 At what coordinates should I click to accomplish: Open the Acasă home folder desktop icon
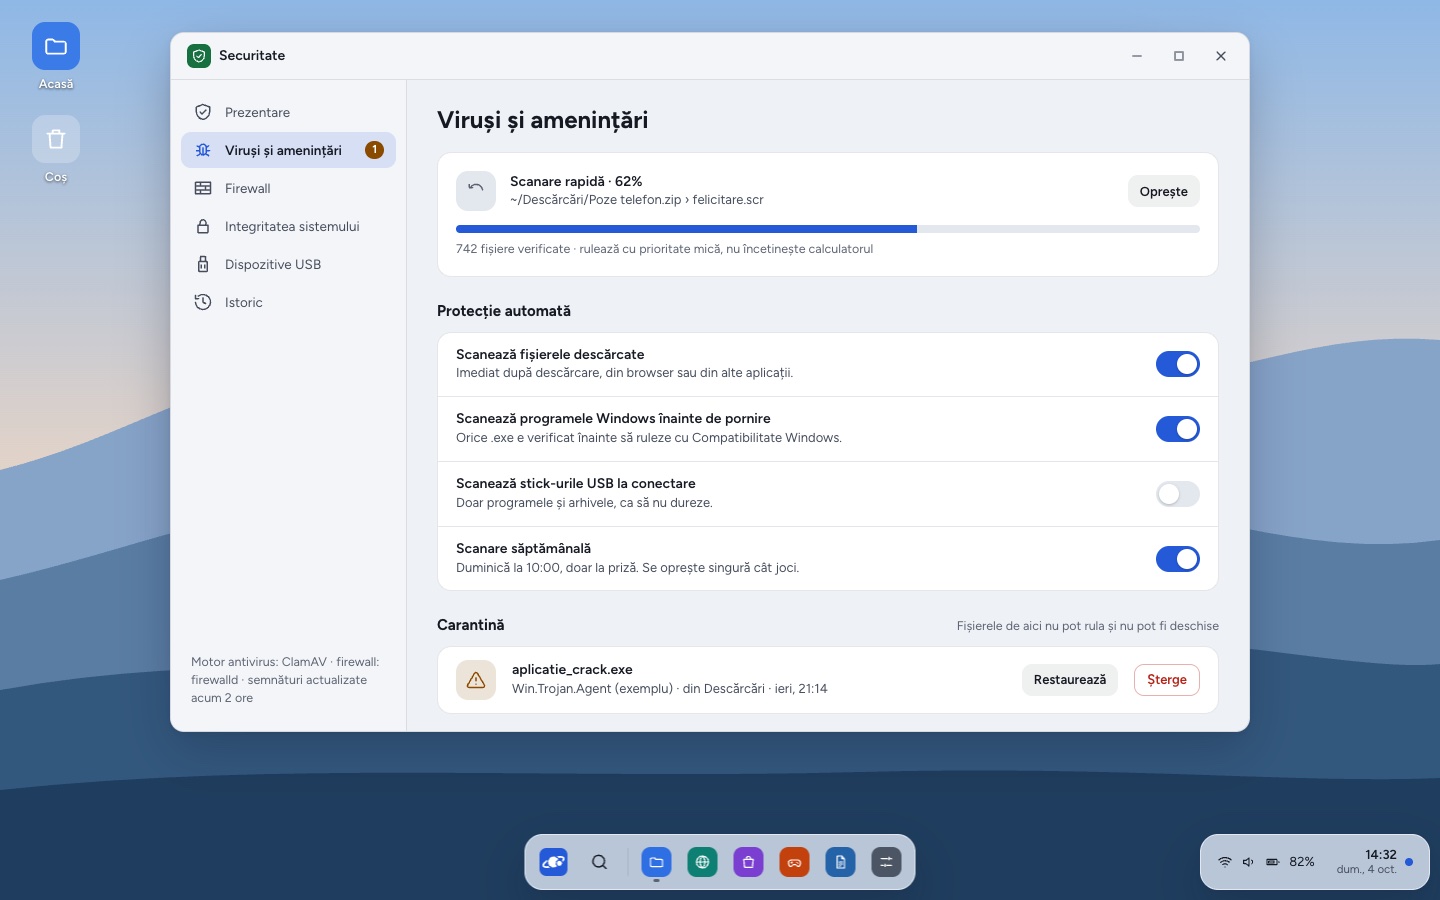coord(56,57)
